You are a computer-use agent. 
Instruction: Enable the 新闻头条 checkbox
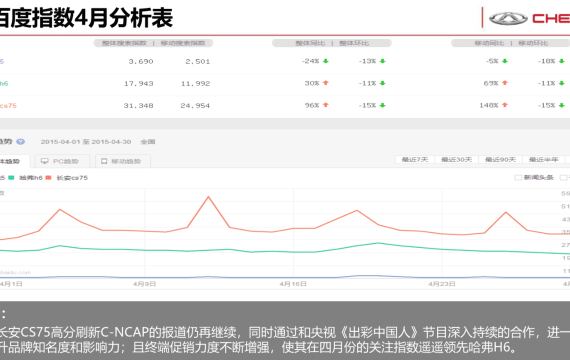point(518,177)
